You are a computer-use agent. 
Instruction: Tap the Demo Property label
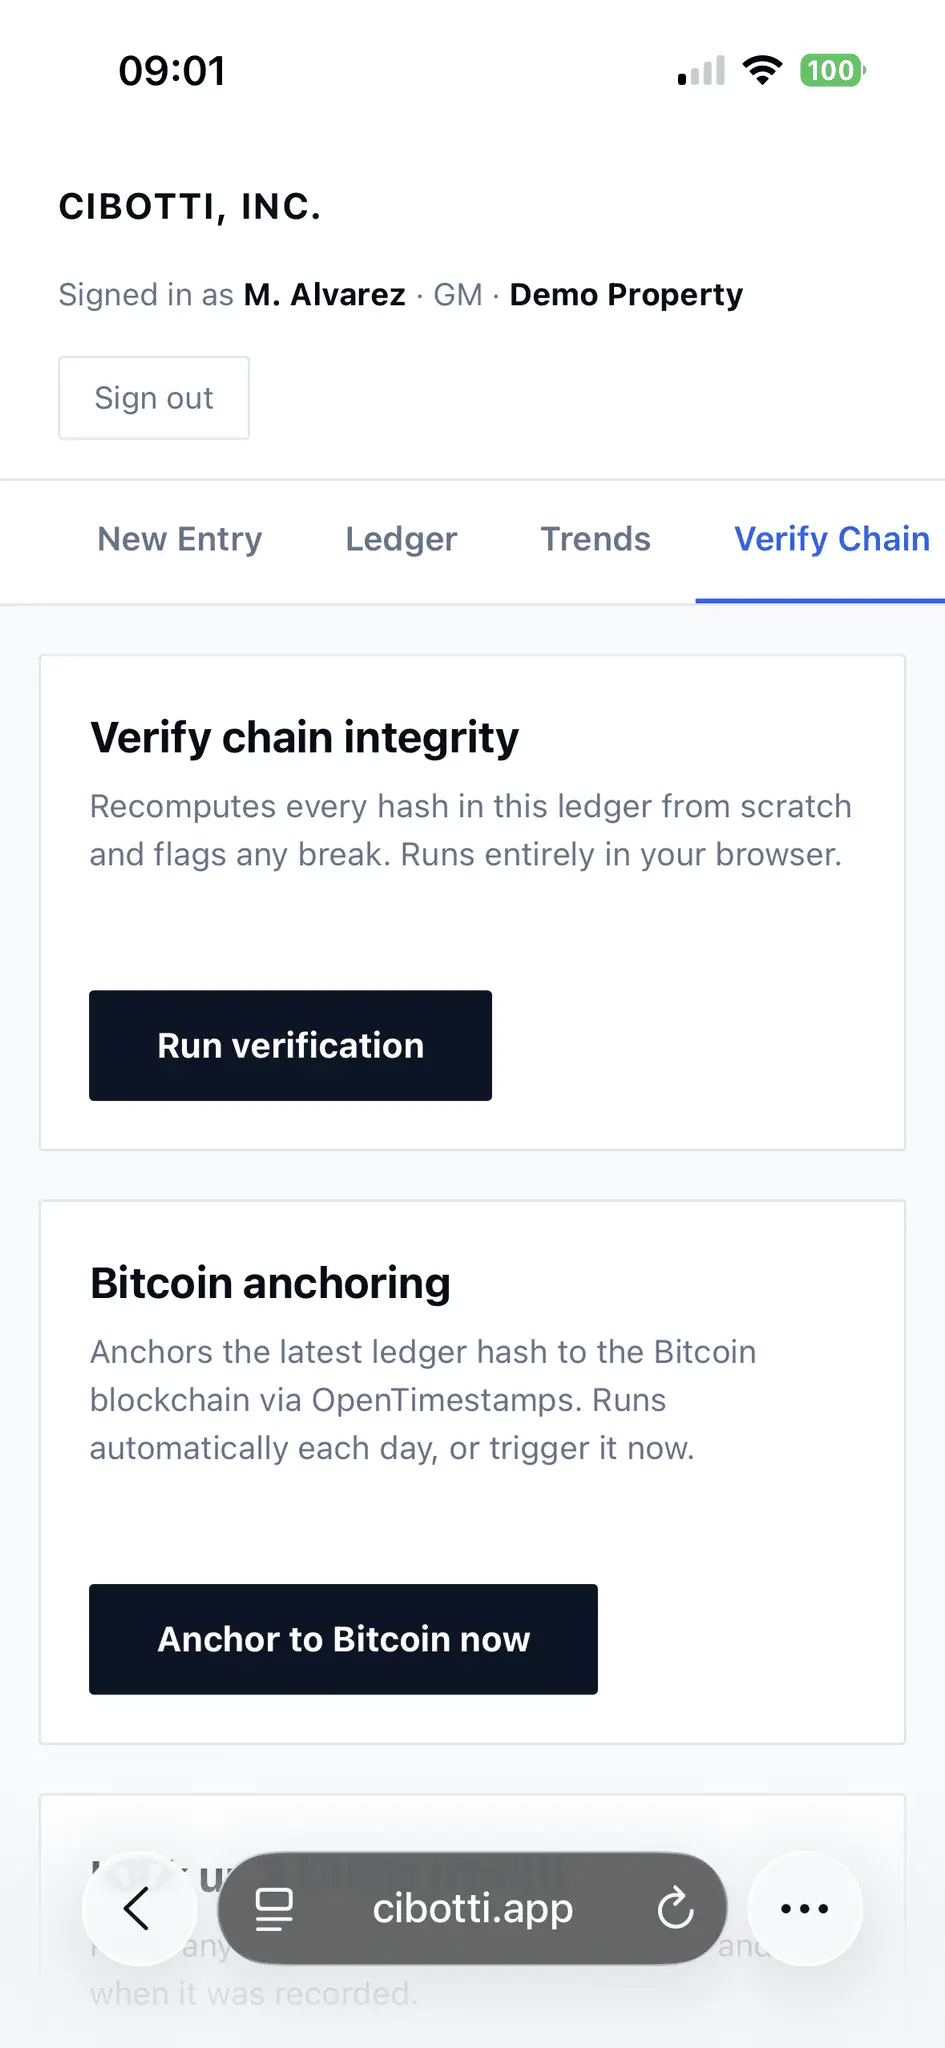tap(627, 295)
